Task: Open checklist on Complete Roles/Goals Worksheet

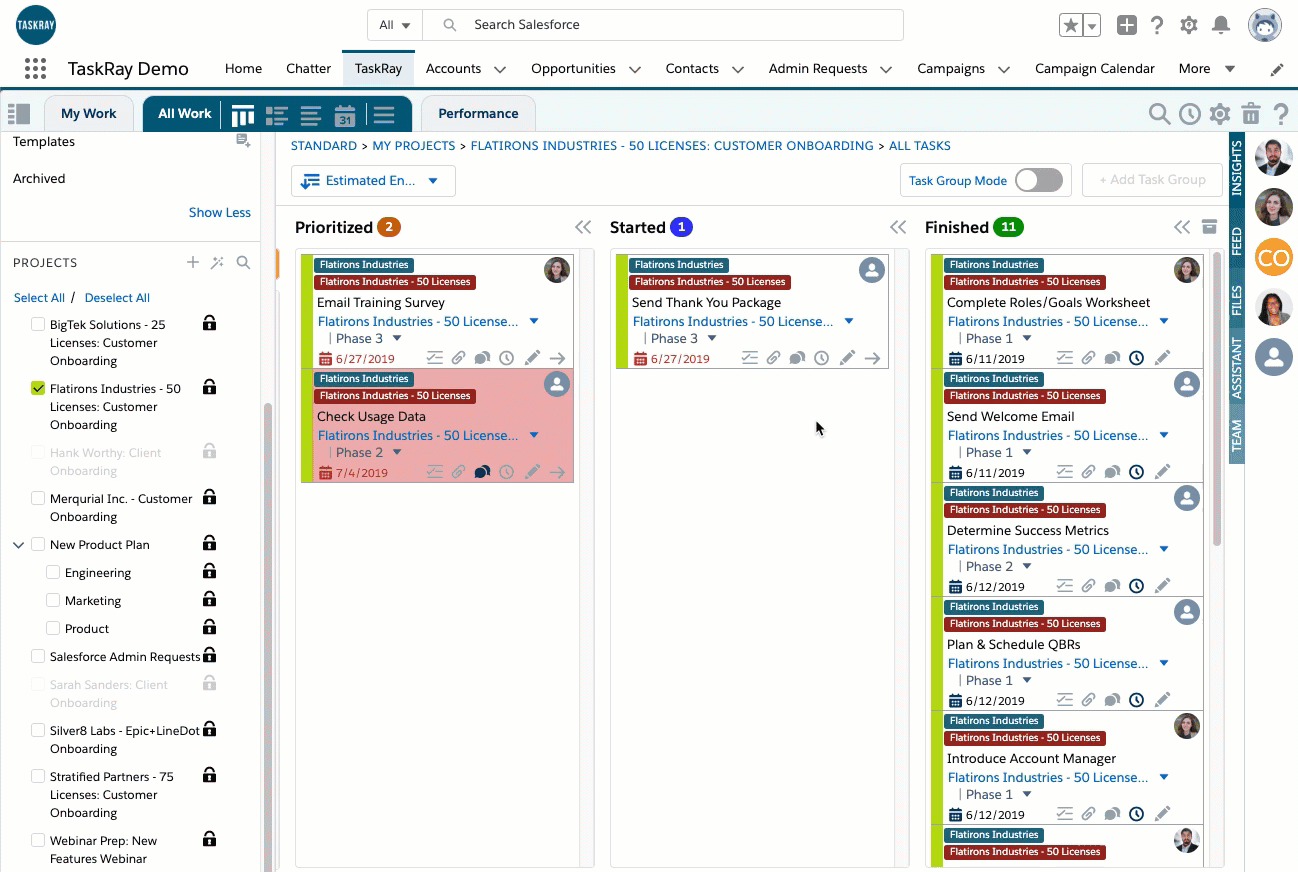Action: click(1065, 358)
